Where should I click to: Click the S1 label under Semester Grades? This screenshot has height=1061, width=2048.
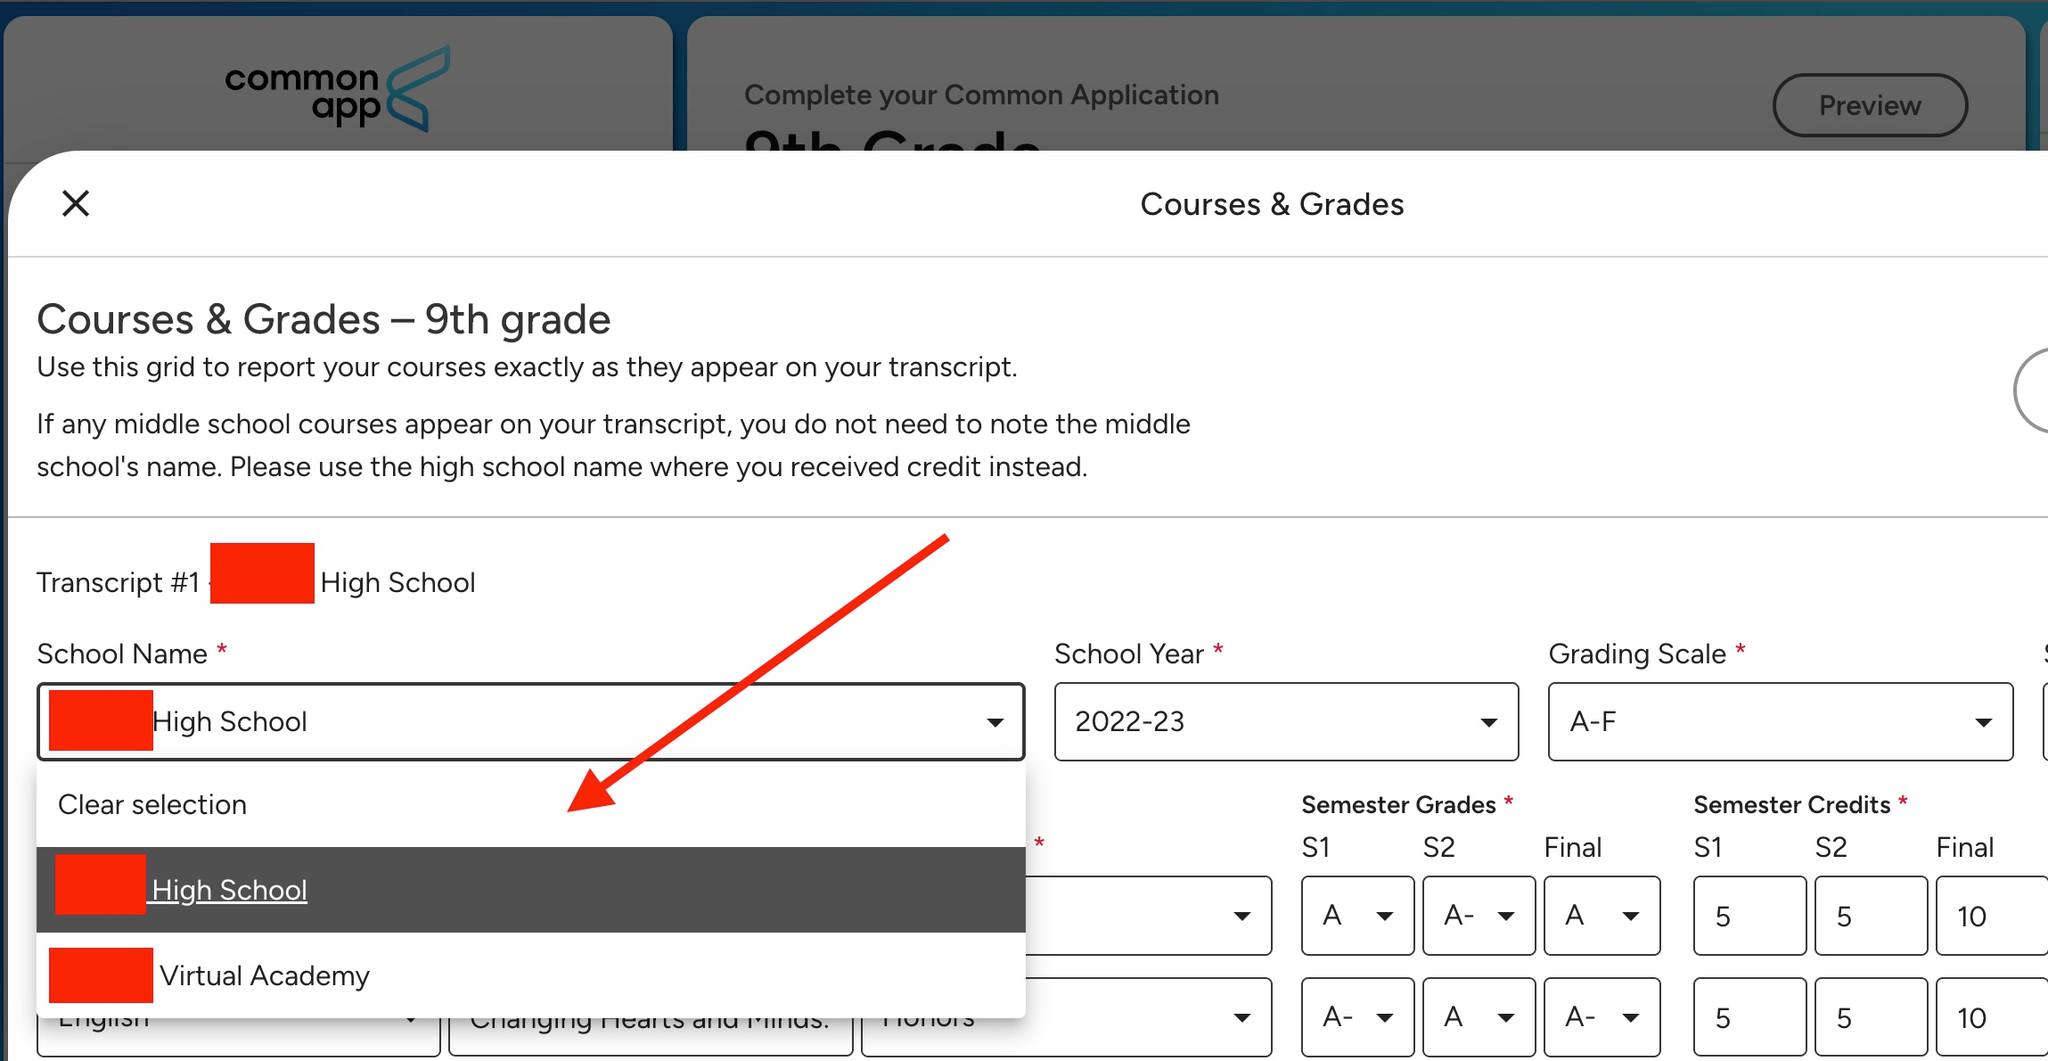point(1316,848)
